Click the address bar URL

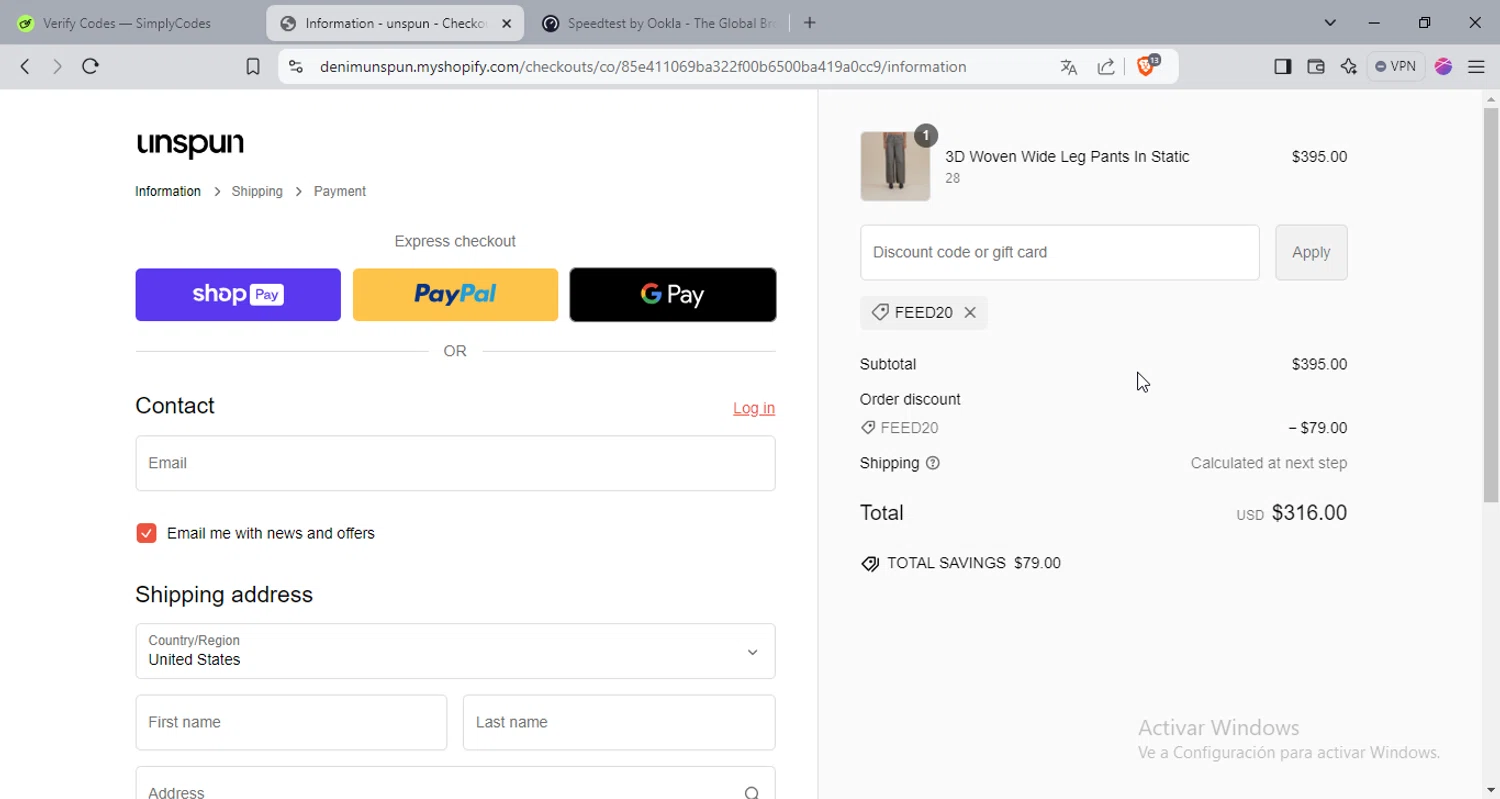(643, 67)
